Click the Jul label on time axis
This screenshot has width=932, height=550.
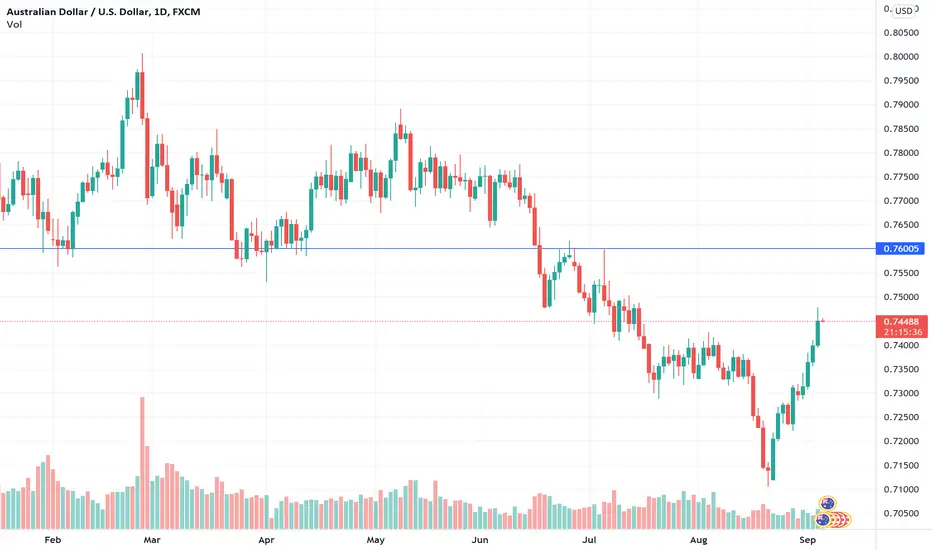point(589,540)
